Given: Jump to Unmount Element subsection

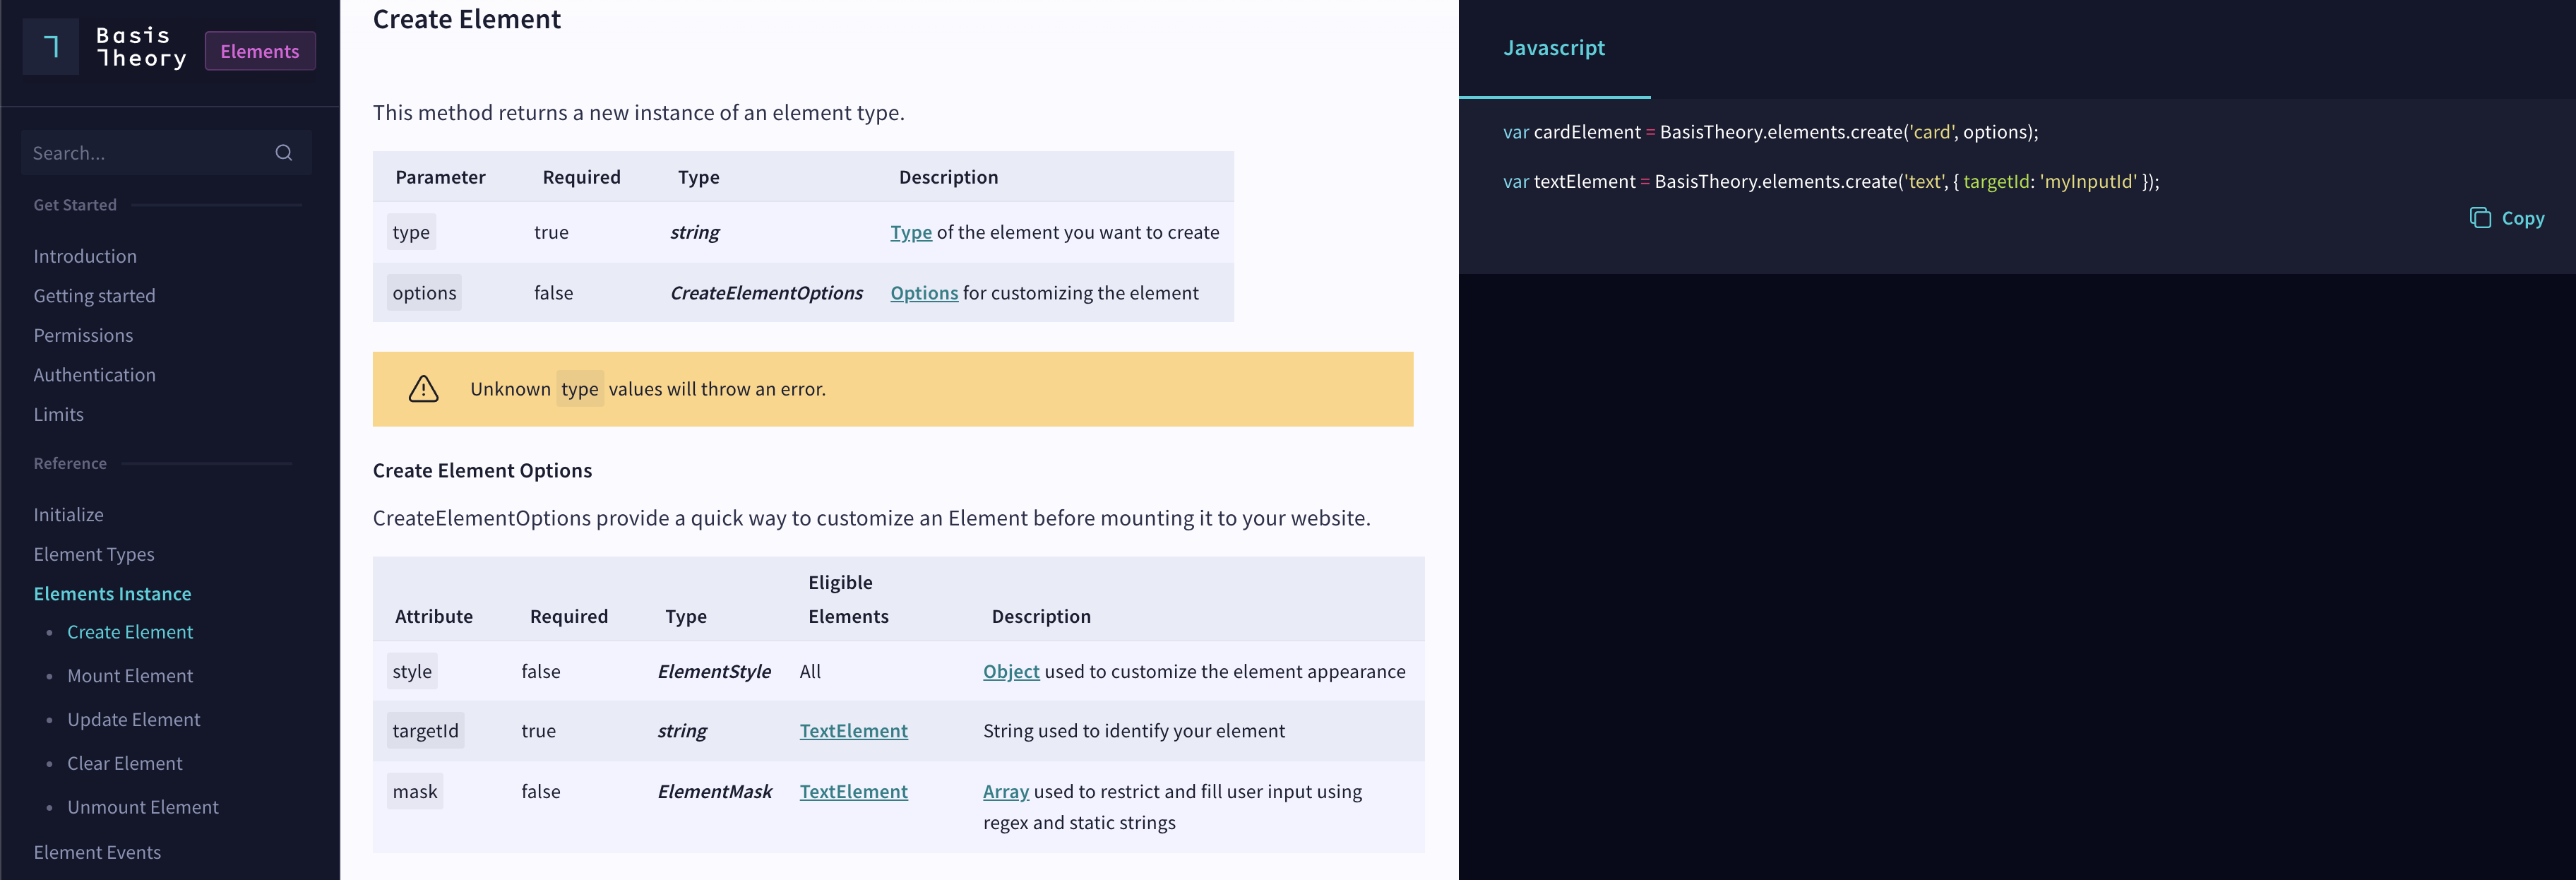Looking at the screenshot, I should point(142,807).
